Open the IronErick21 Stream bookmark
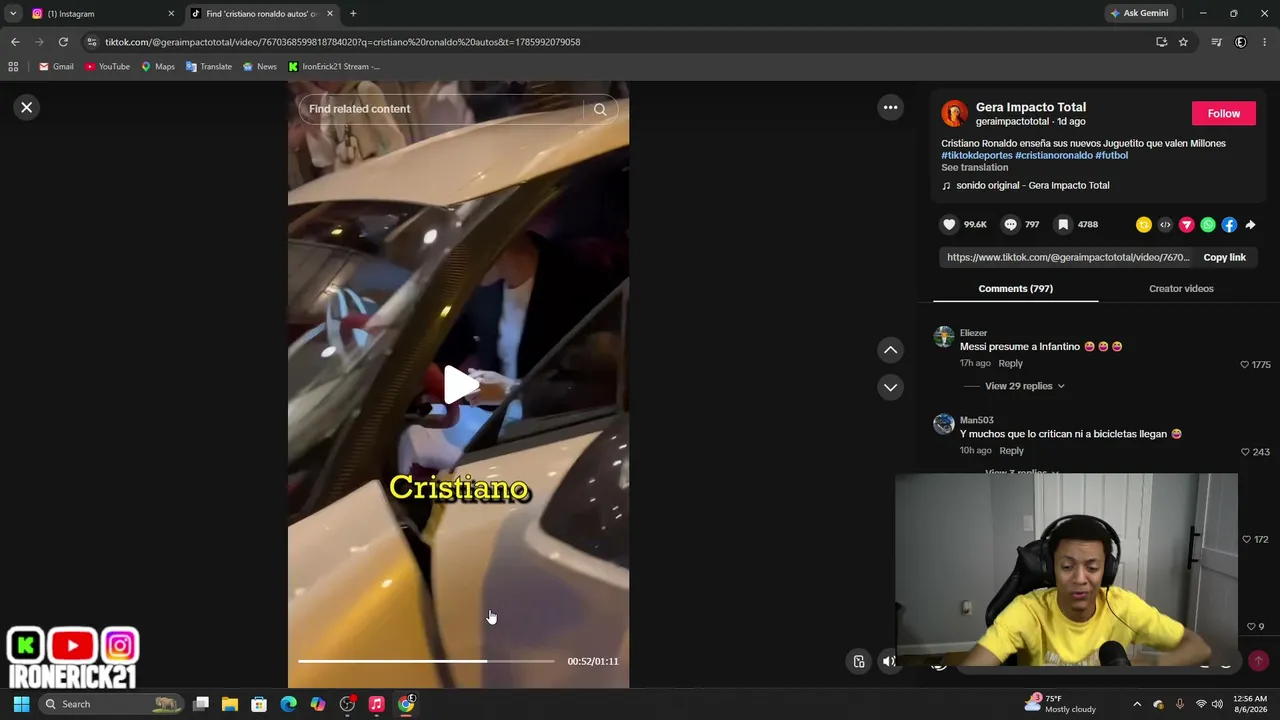 [x=334, y=67]
